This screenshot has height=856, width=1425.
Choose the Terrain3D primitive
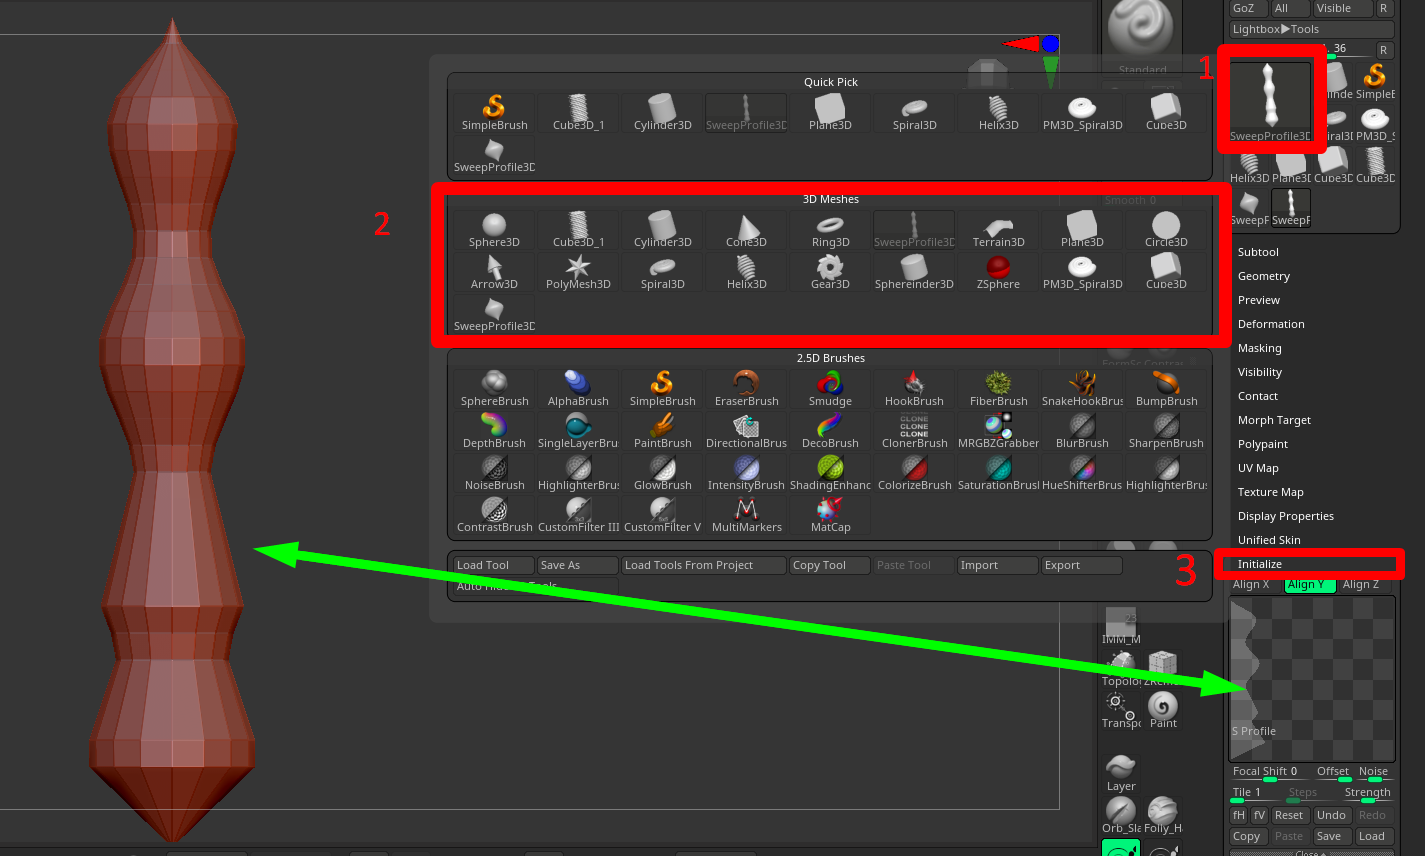[x=998, y=230]
